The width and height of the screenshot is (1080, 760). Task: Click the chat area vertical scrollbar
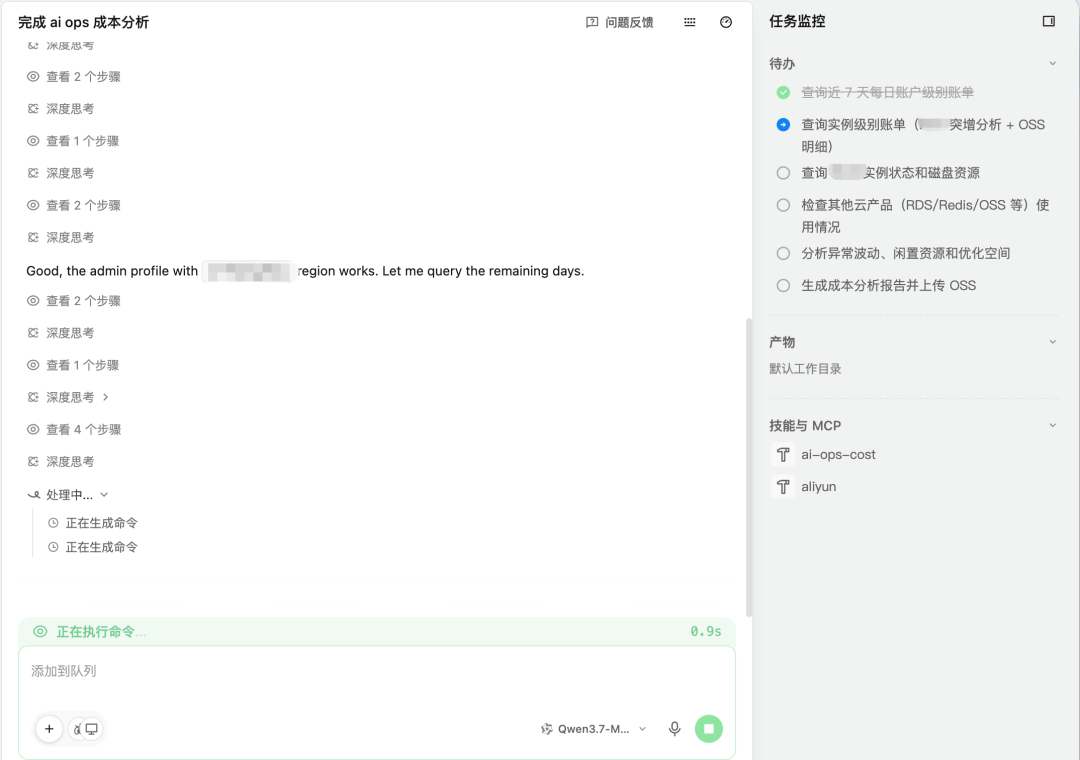tap(749, 467)
